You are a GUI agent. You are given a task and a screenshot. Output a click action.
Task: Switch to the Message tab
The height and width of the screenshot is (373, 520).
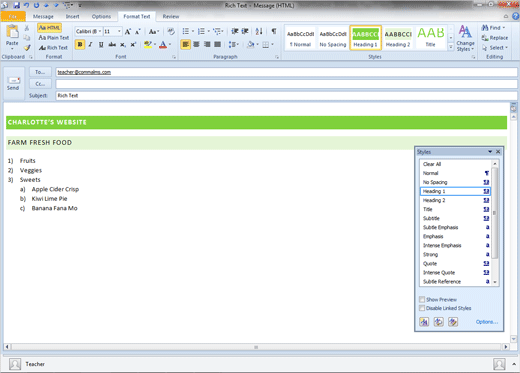point(43,16)
